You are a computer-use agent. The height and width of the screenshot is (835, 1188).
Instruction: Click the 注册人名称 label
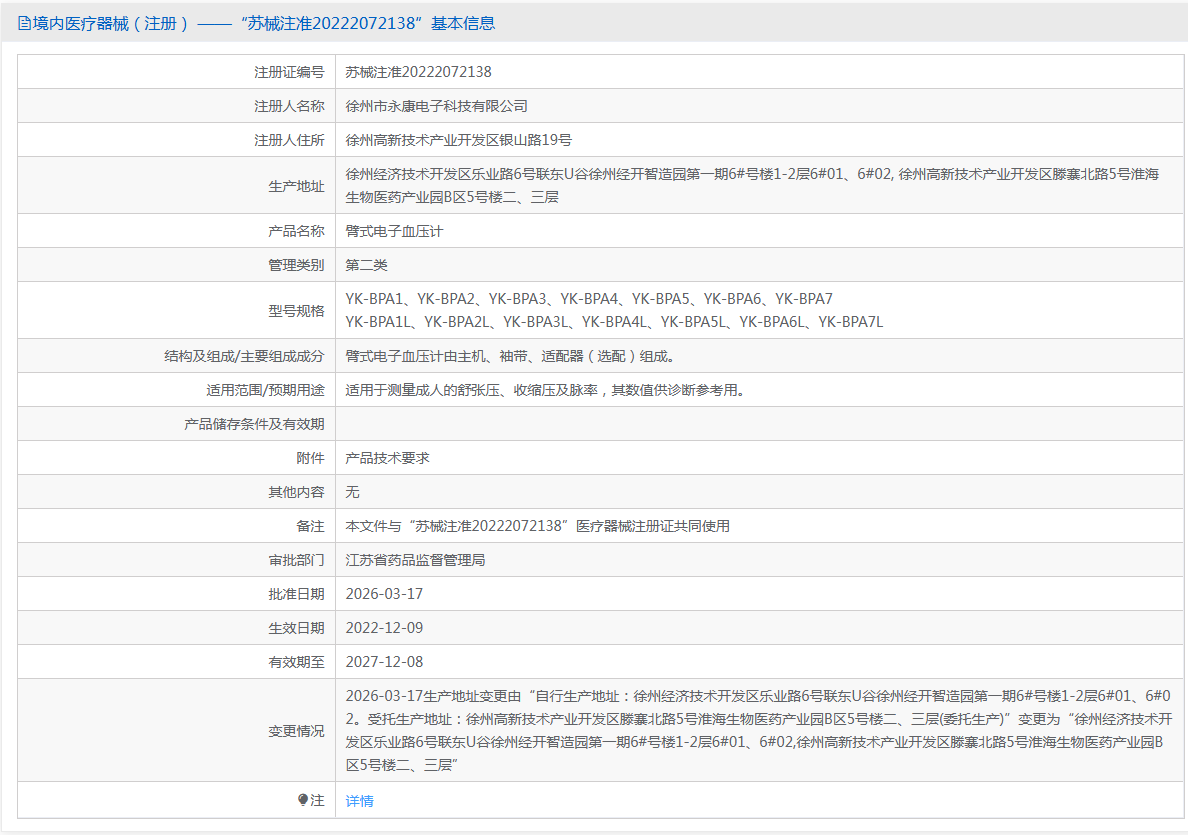pyautogui.click(x=289, y=106)
